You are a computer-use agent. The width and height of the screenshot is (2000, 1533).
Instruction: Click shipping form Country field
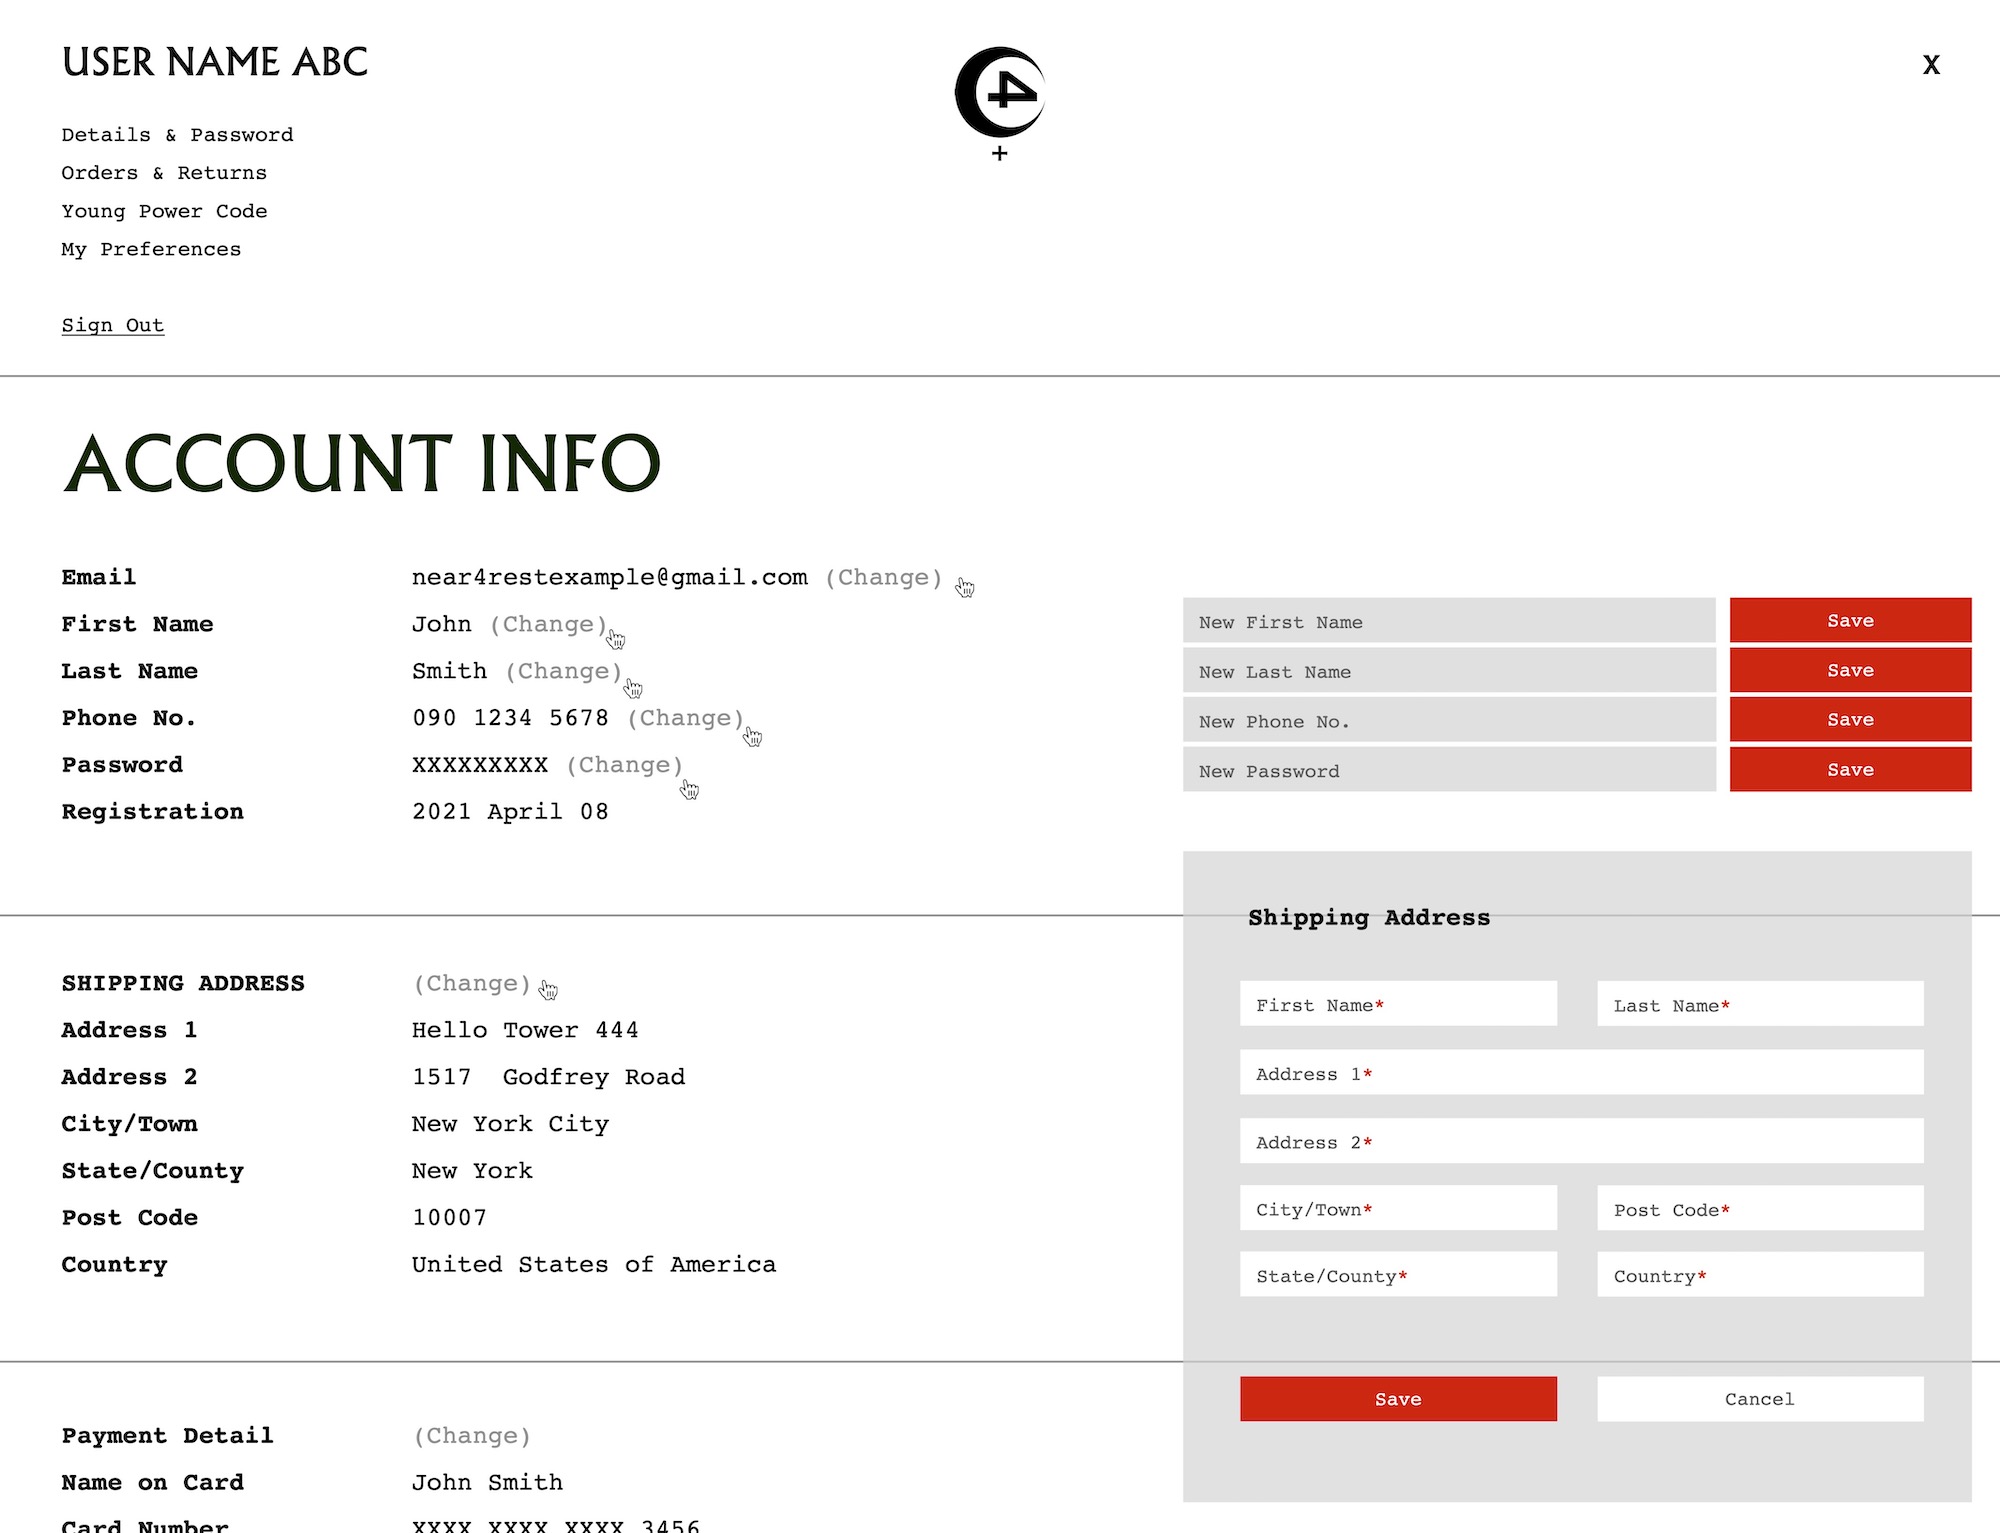[1760, 1275]
